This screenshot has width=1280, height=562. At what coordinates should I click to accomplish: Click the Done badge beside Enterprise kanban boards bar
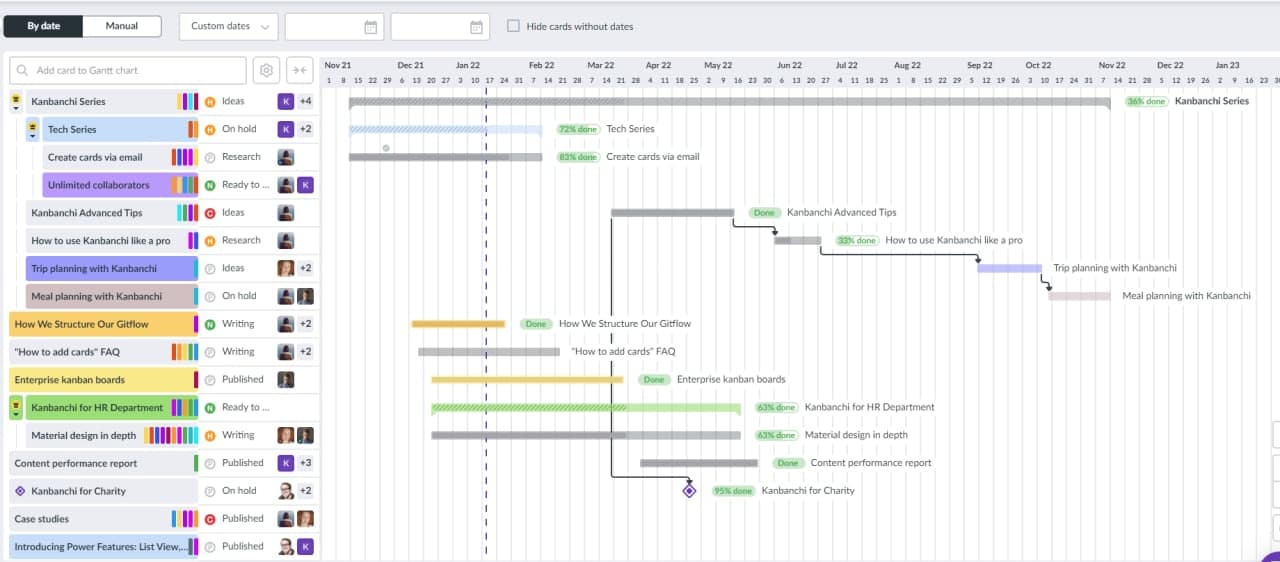point(654,380)
